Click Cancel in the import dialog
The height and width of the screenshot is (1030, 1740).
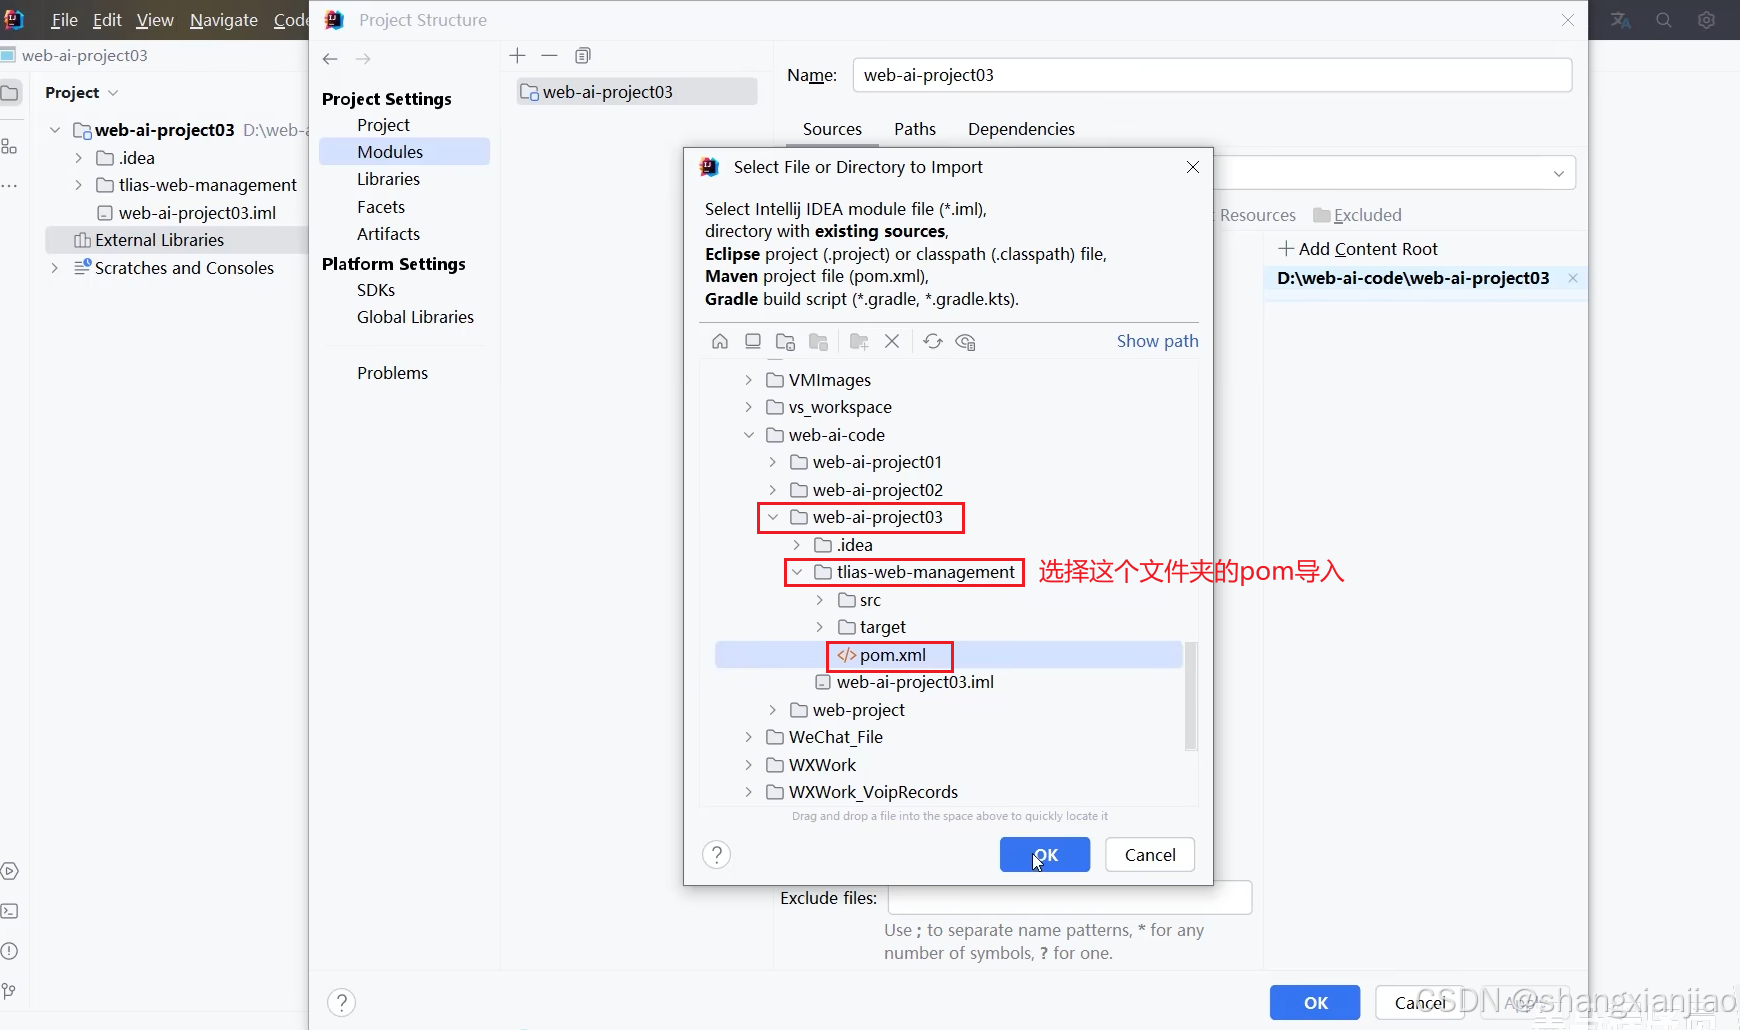pyautogui.click(x=1150, y=855)
